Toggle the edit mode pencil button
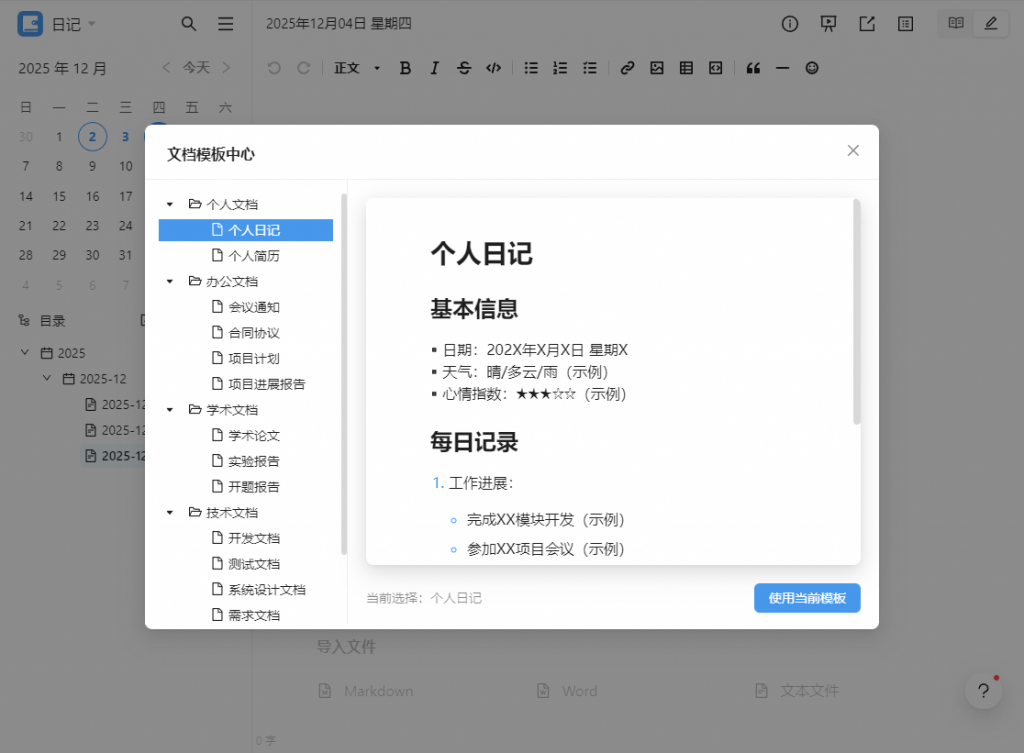The height and width of the screenshot is (753, 1024). 991,24
